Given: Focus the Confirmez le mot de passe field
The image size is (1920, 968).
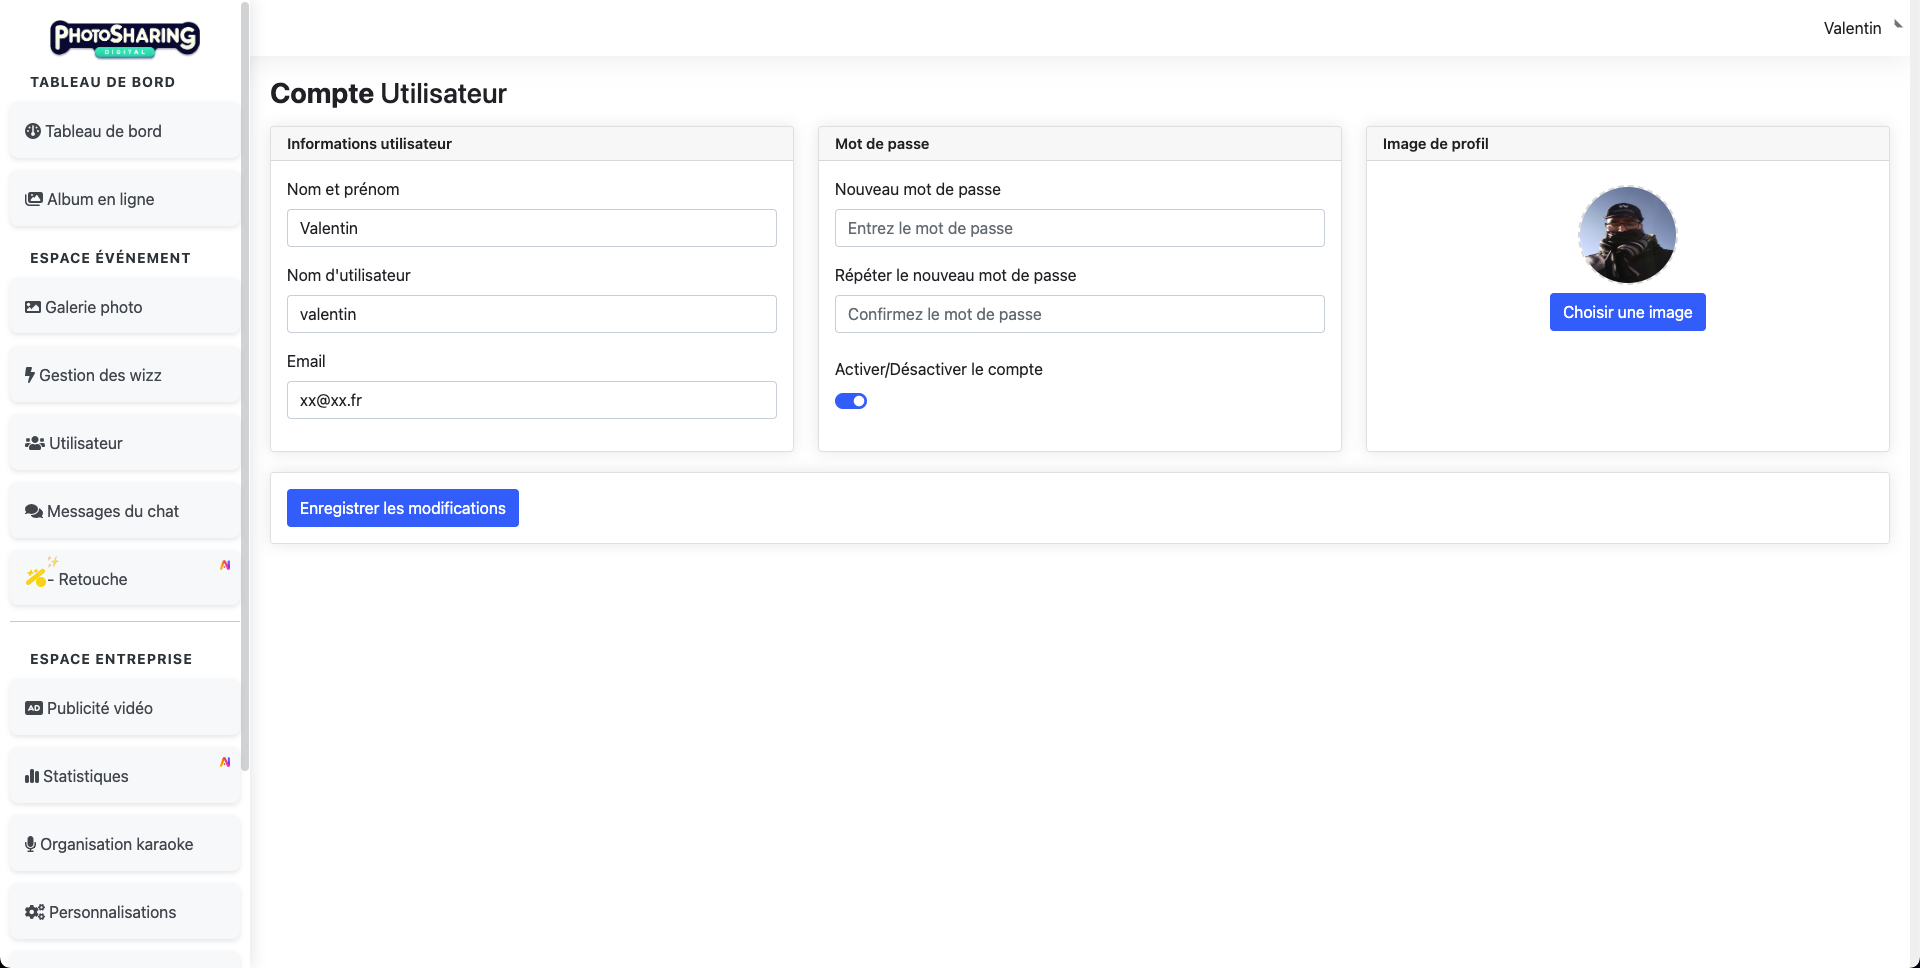Looking at the screenshot, I should coord(1080,314).
